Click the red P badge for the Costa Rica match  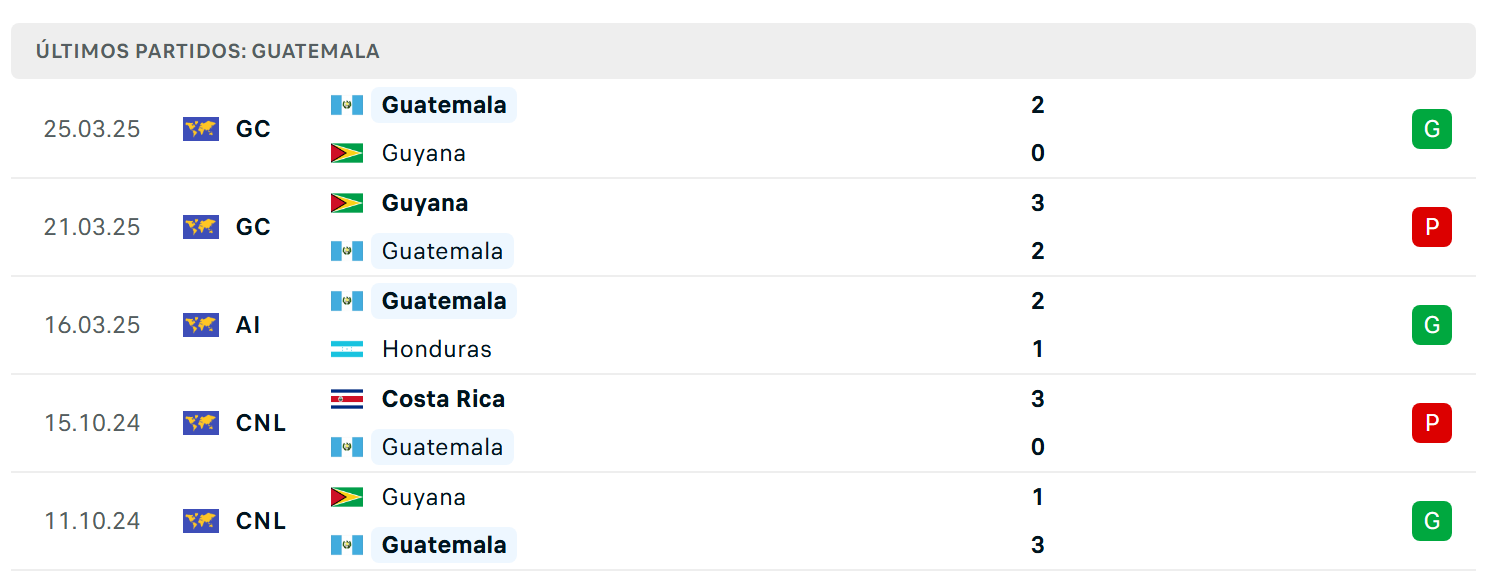(x=1432, y=423)
